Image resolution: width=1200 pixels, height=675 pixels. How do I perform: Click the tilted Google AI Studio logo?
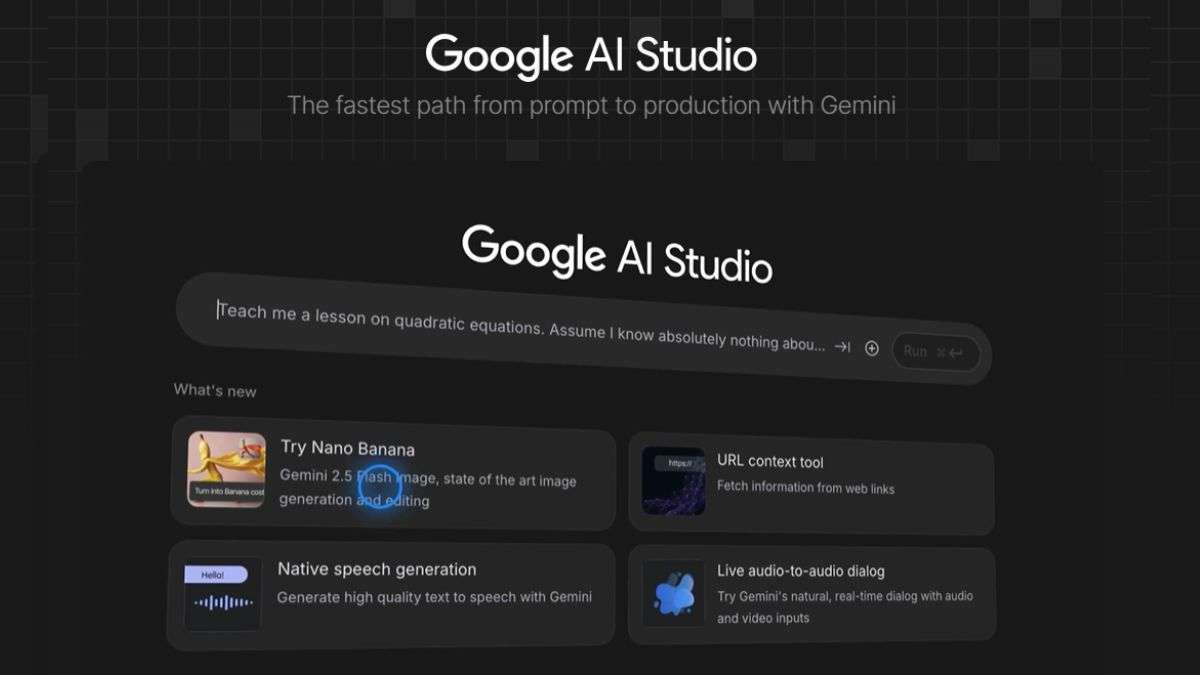(617, 253)
